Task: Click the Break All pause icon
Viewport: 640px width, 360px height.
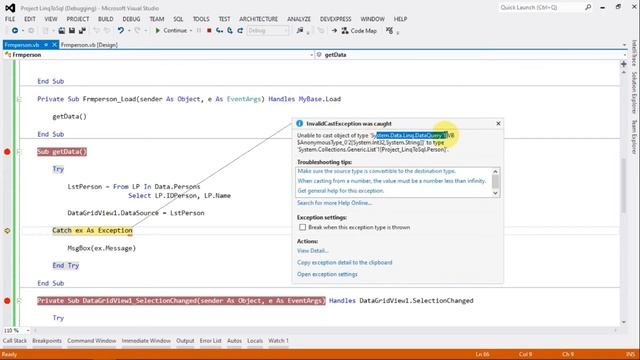Action: [x=199, y=31]
